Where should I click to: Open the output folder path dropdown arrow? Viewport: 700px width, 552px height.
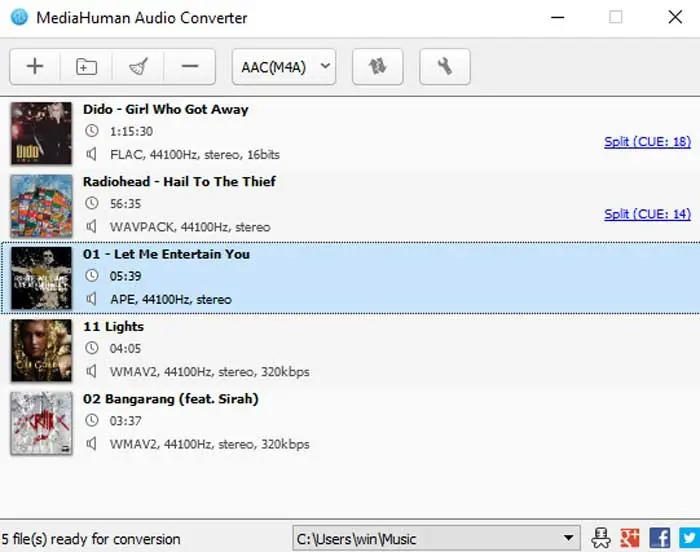click(568, 538)
